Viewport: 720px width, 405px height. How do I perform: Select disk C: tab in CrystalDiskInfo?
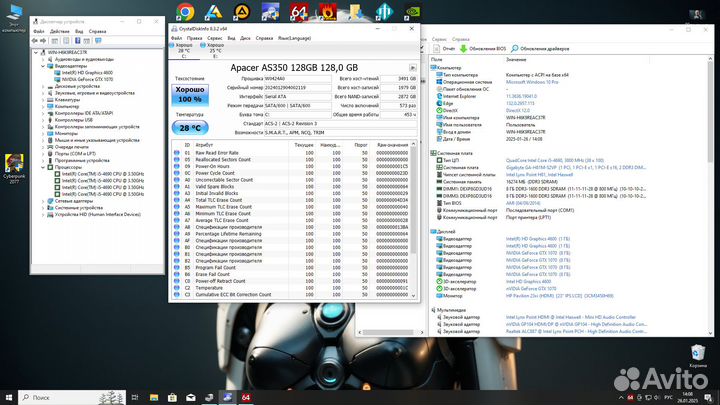(184, 51)
